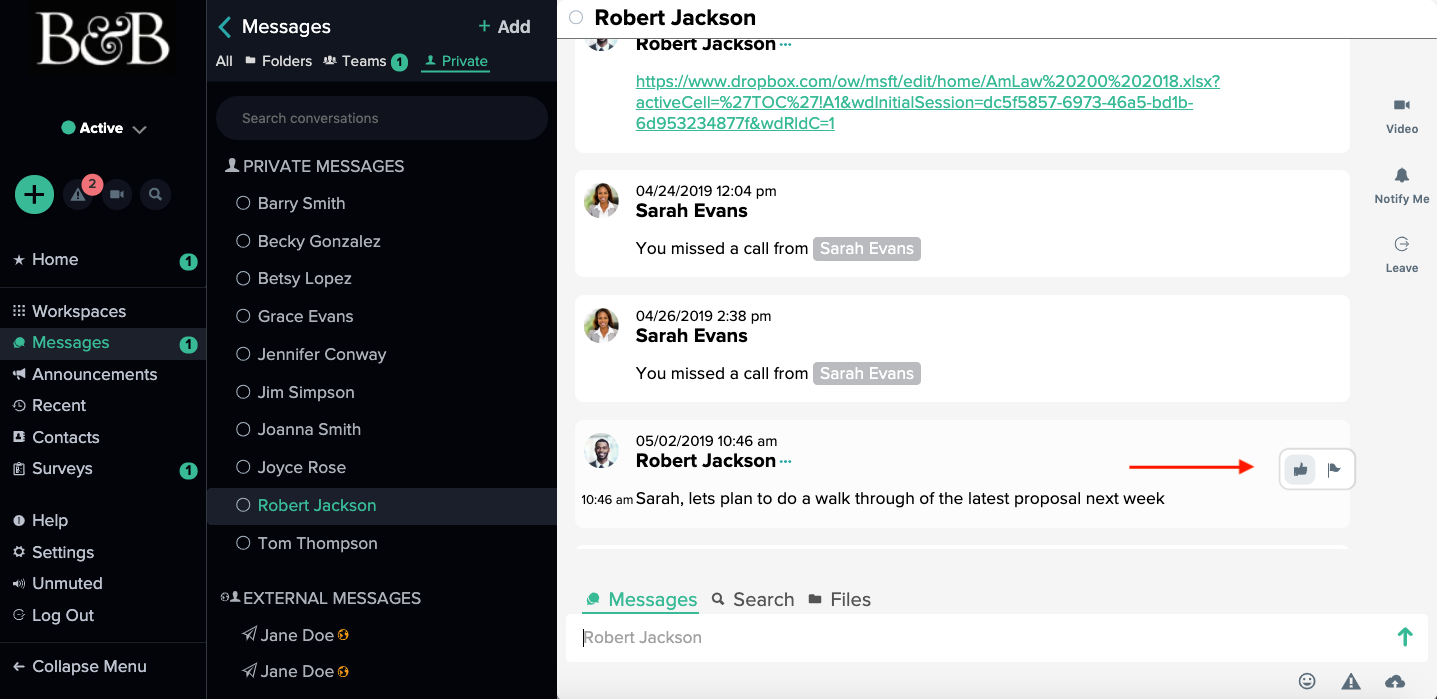Screen dimensions: 1437x699
Task: Open the emoji picker smiley icon
Action: (1307, 681)
